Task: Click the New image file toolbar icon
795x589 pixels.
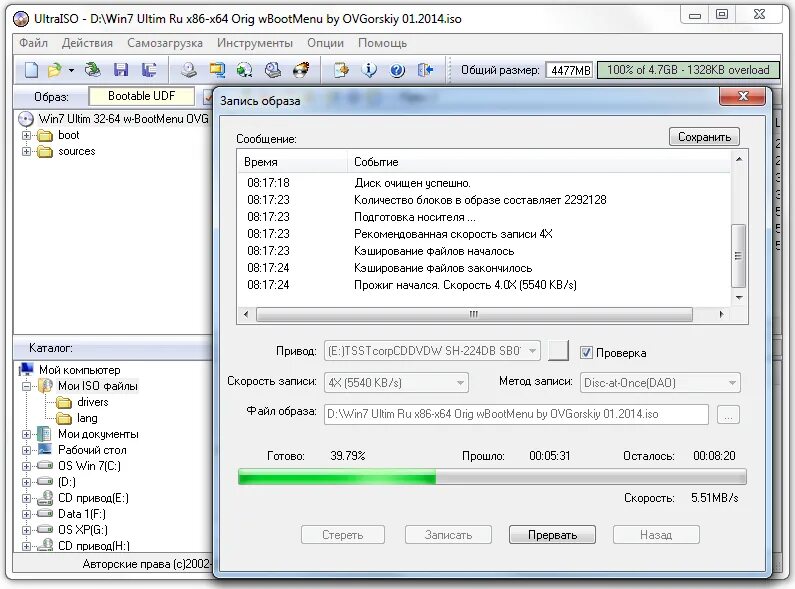Action: coord(31,70)
